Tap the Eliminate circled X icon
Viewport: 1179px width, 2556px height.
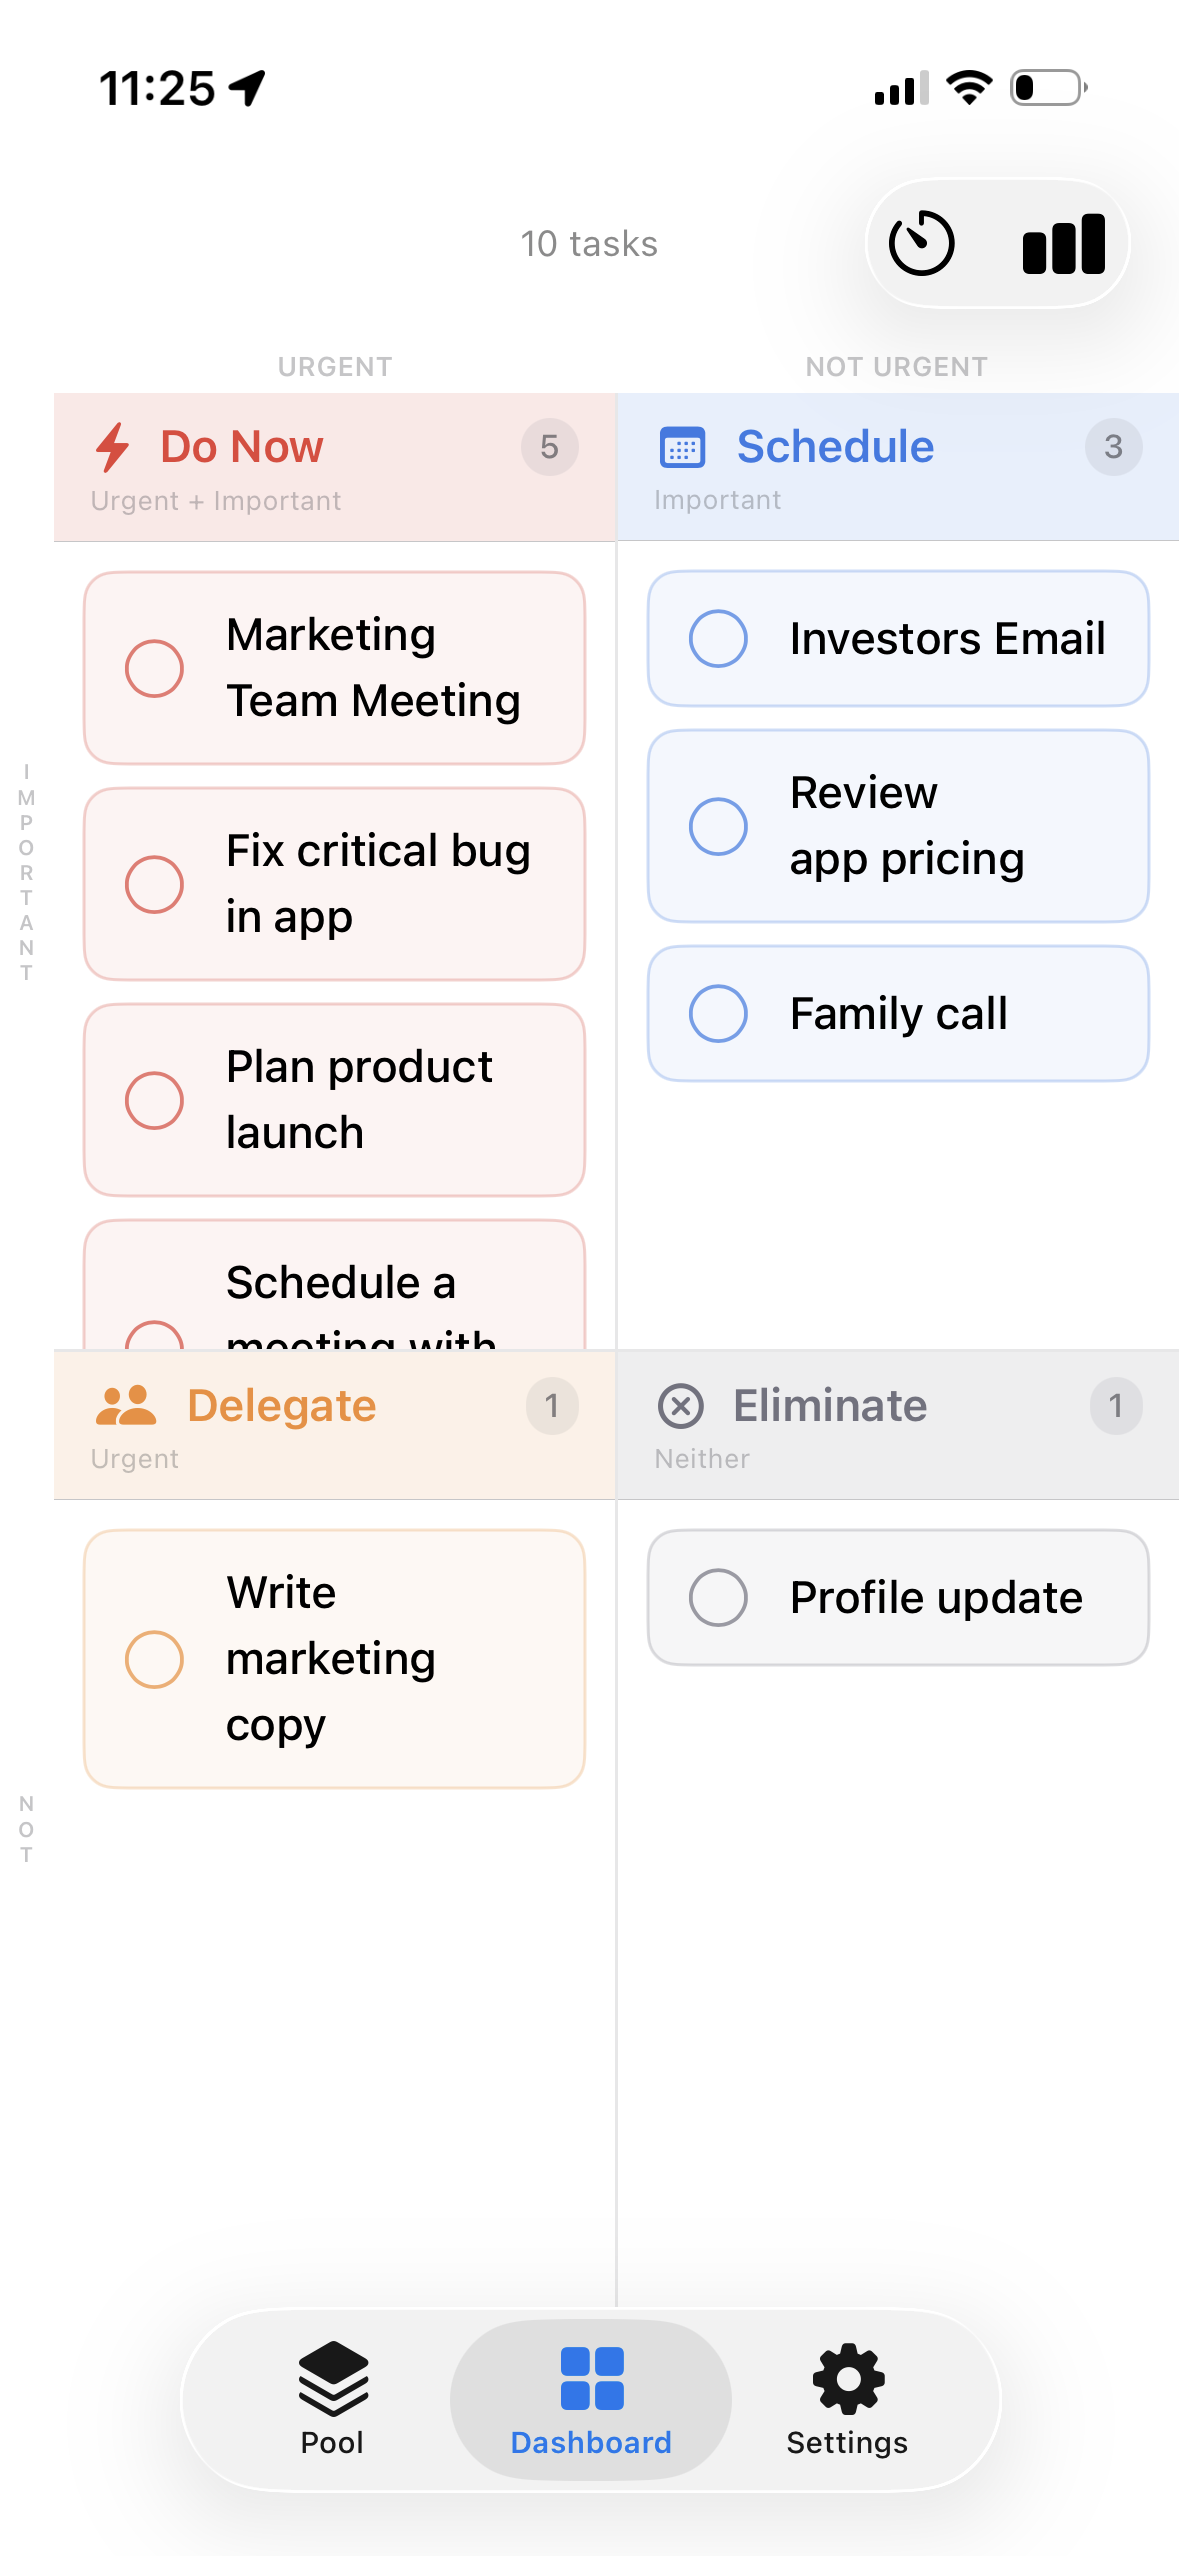coord(681,1405)
